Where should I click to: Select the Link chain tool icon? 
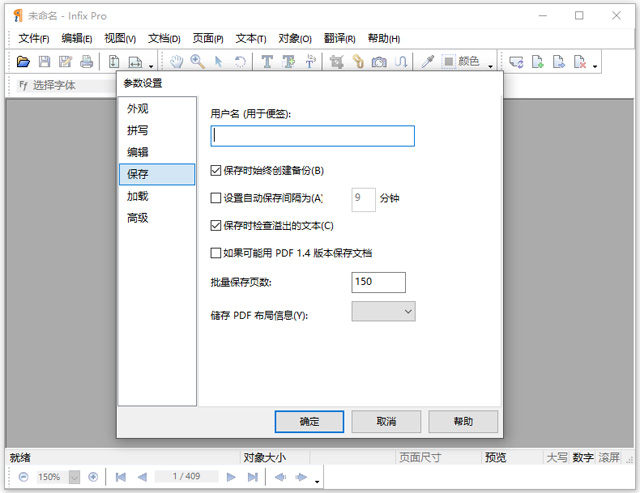click(358, 62)
